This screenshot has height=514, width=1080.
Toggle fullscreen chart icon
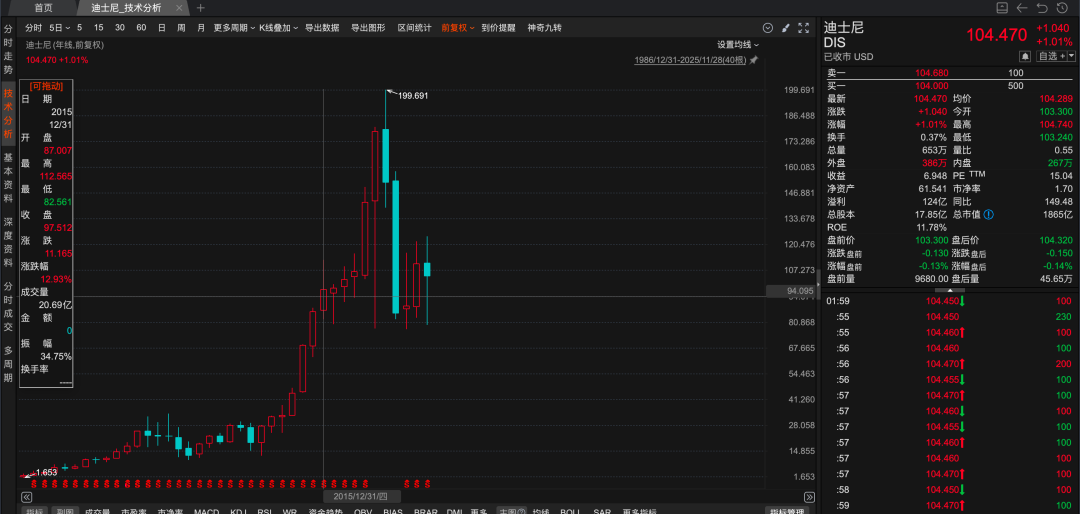(803, 28)
